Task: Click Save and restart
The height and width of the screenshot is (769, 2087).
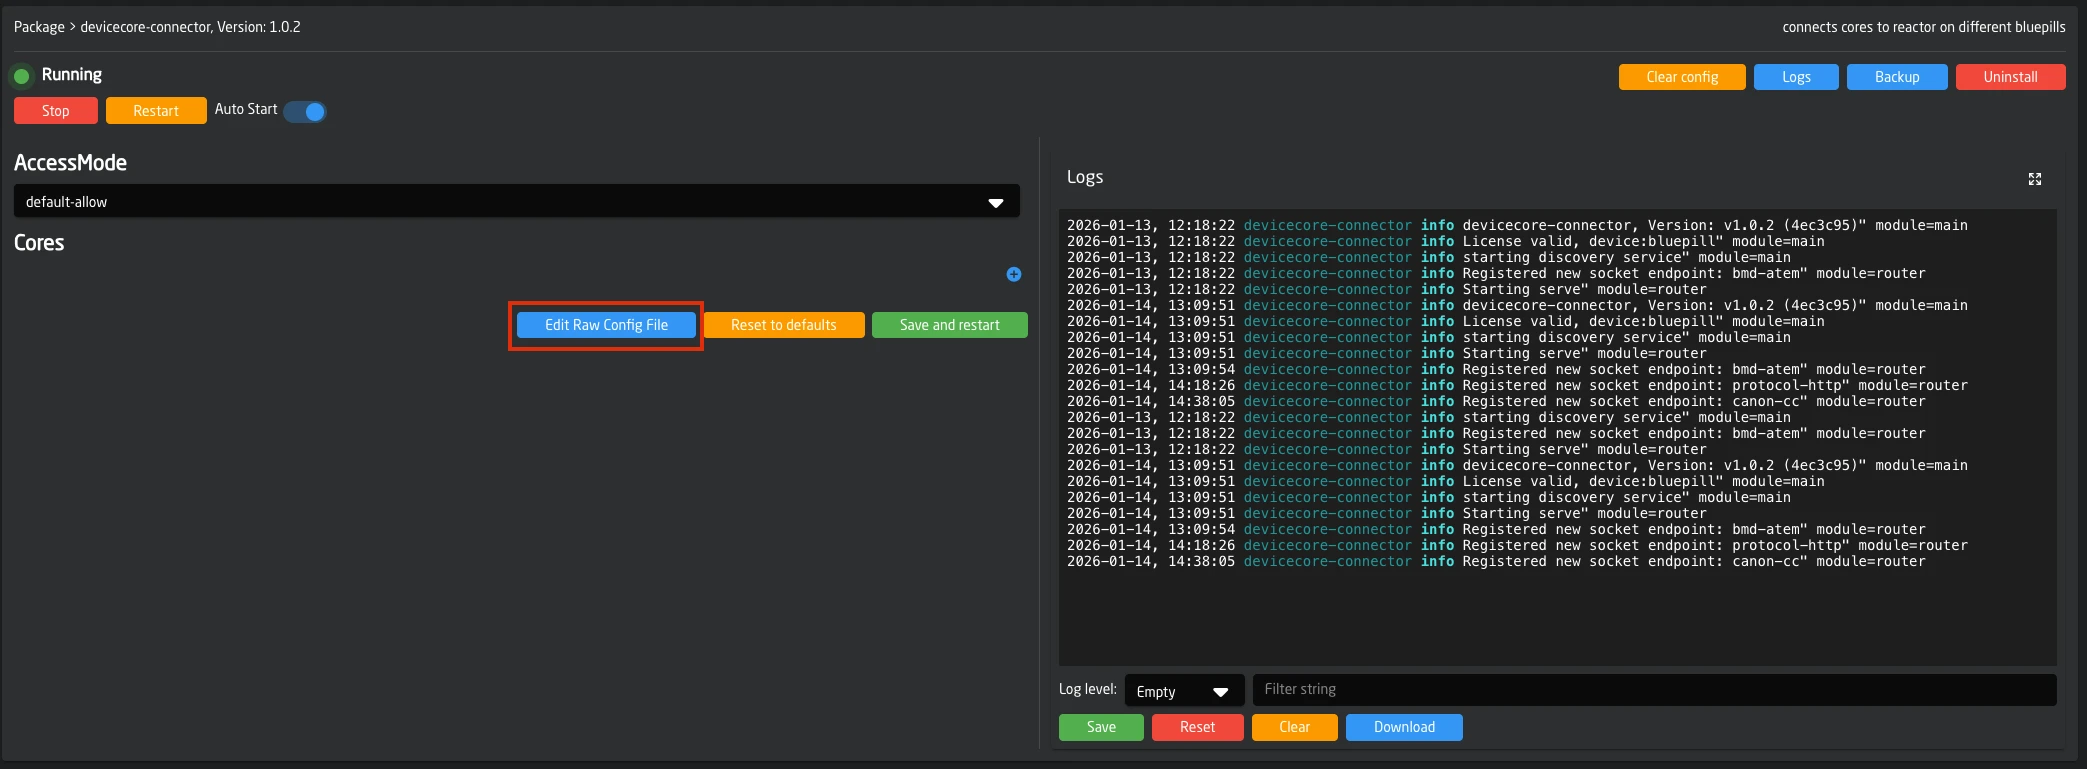Action: click(x=950, y=325)
